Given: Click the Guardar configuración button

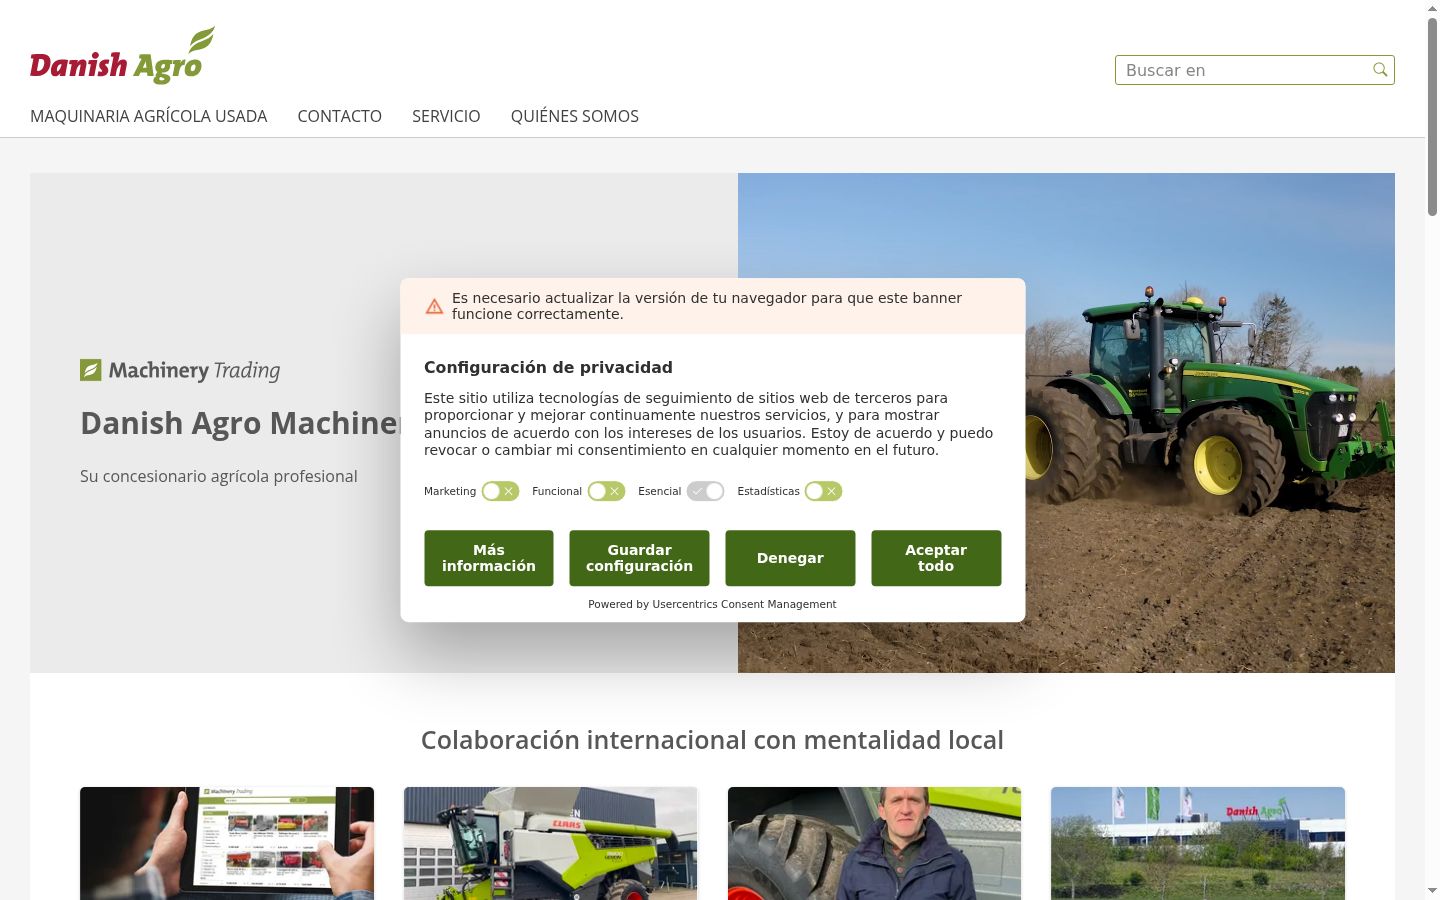Looking at the screenshot, I should (x=639, y=558).
